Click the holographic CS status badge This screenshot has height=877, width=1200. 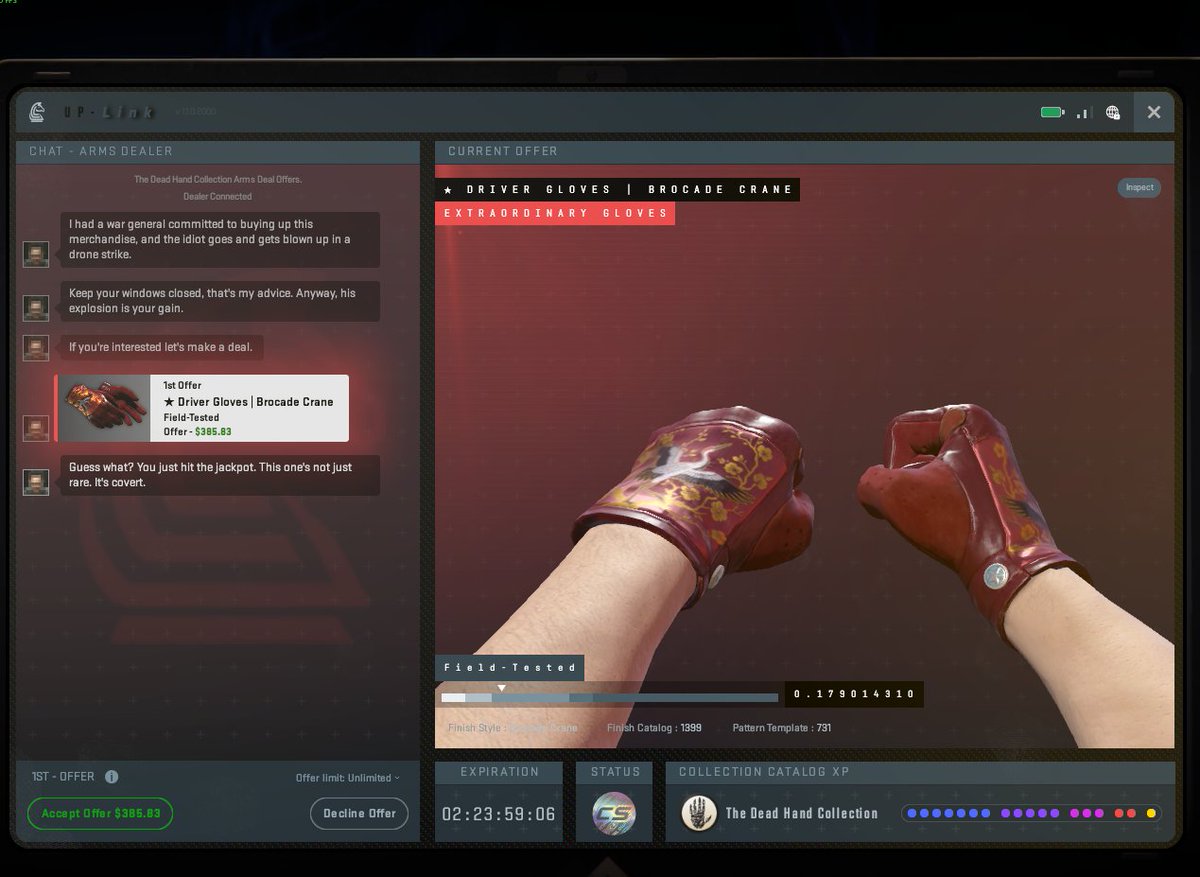[x=613, y=812]
